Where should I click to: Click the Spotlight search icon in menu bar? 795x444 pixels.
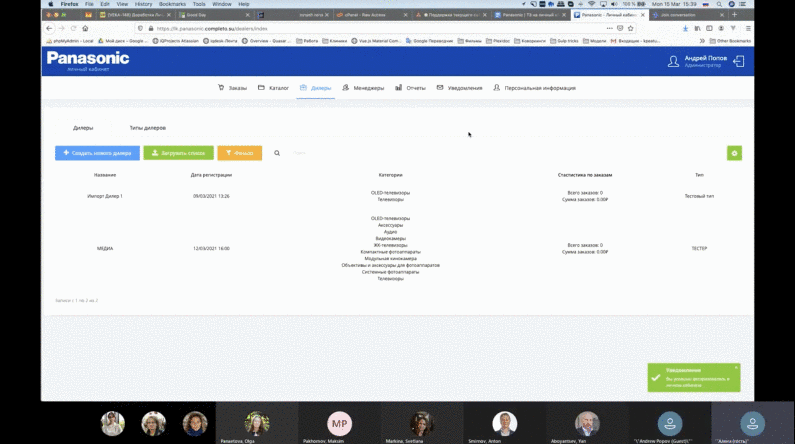[x=719, y=4]
